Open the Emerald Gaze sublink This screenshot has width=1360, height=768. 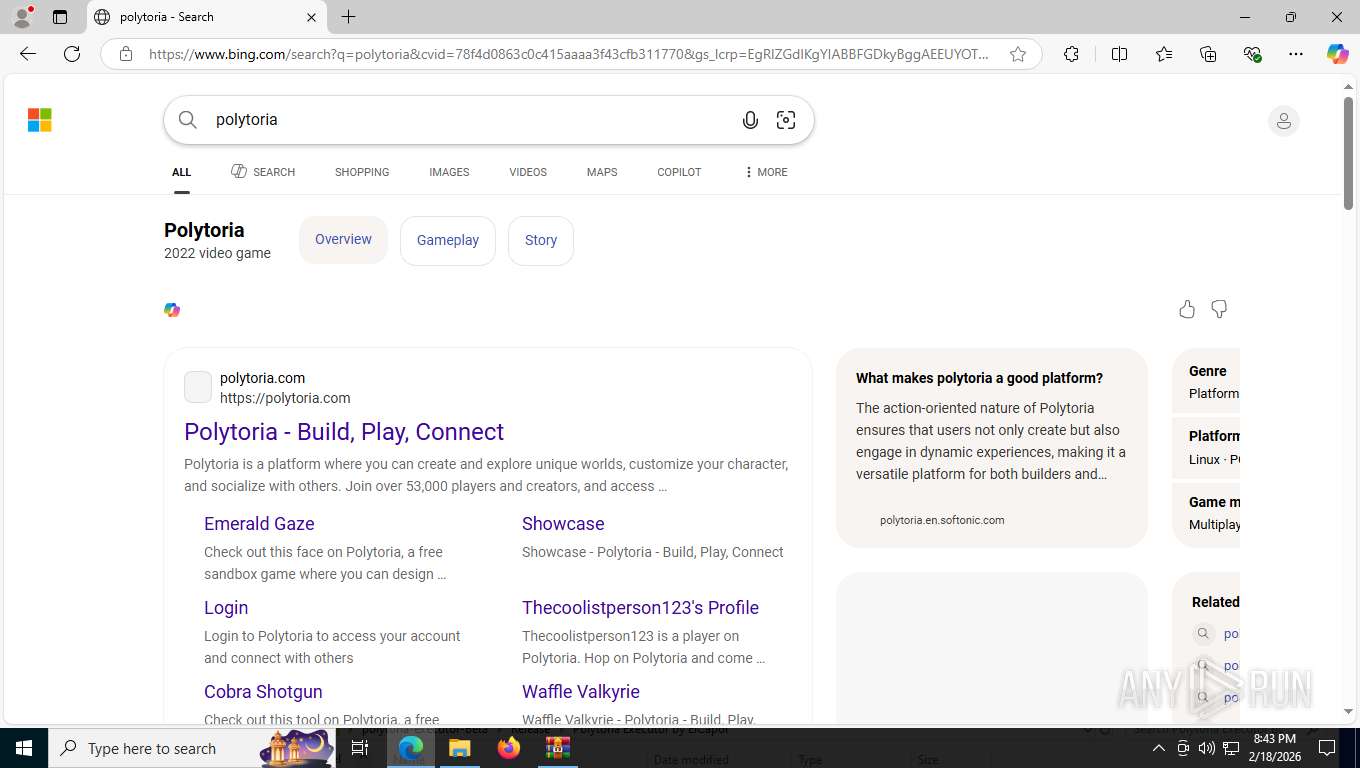coord(259,524)
